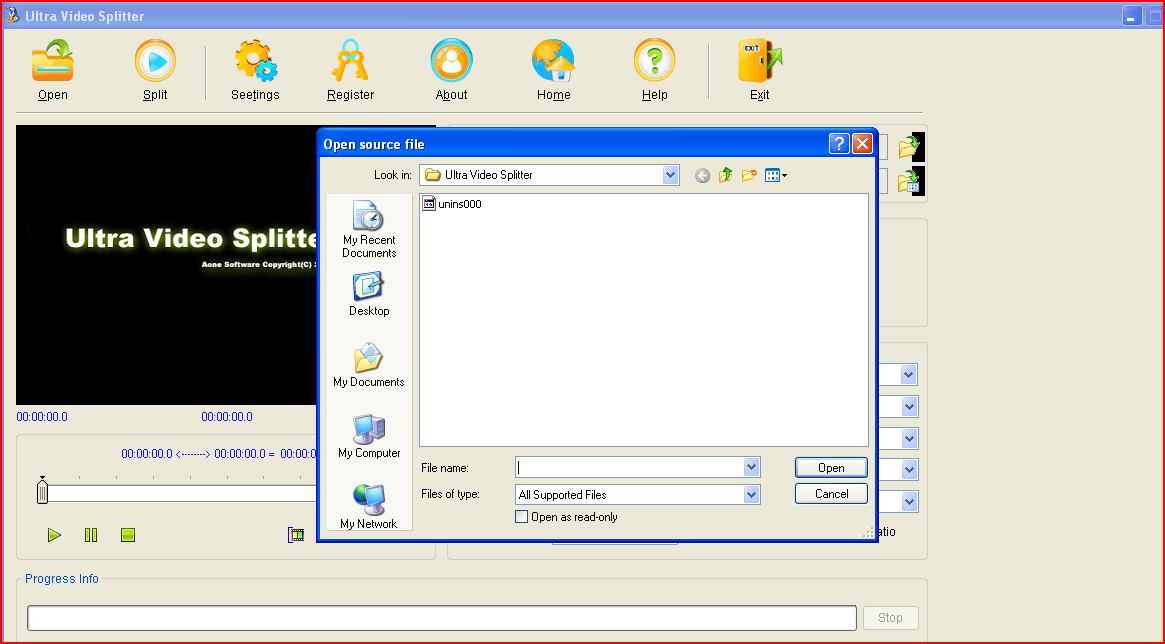
Task: Open the About dialog icon
Action: pos(451,62)
